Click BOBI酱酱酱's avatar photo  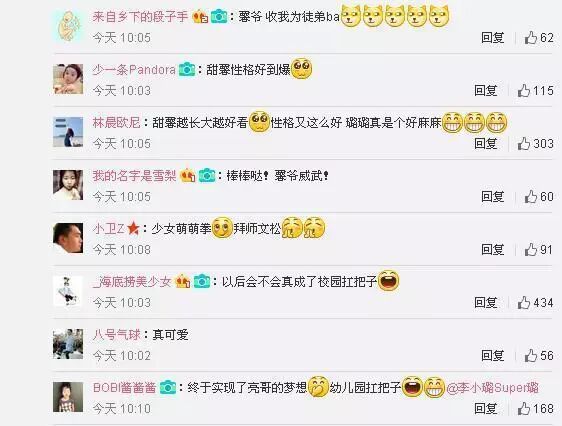[68, 397]
